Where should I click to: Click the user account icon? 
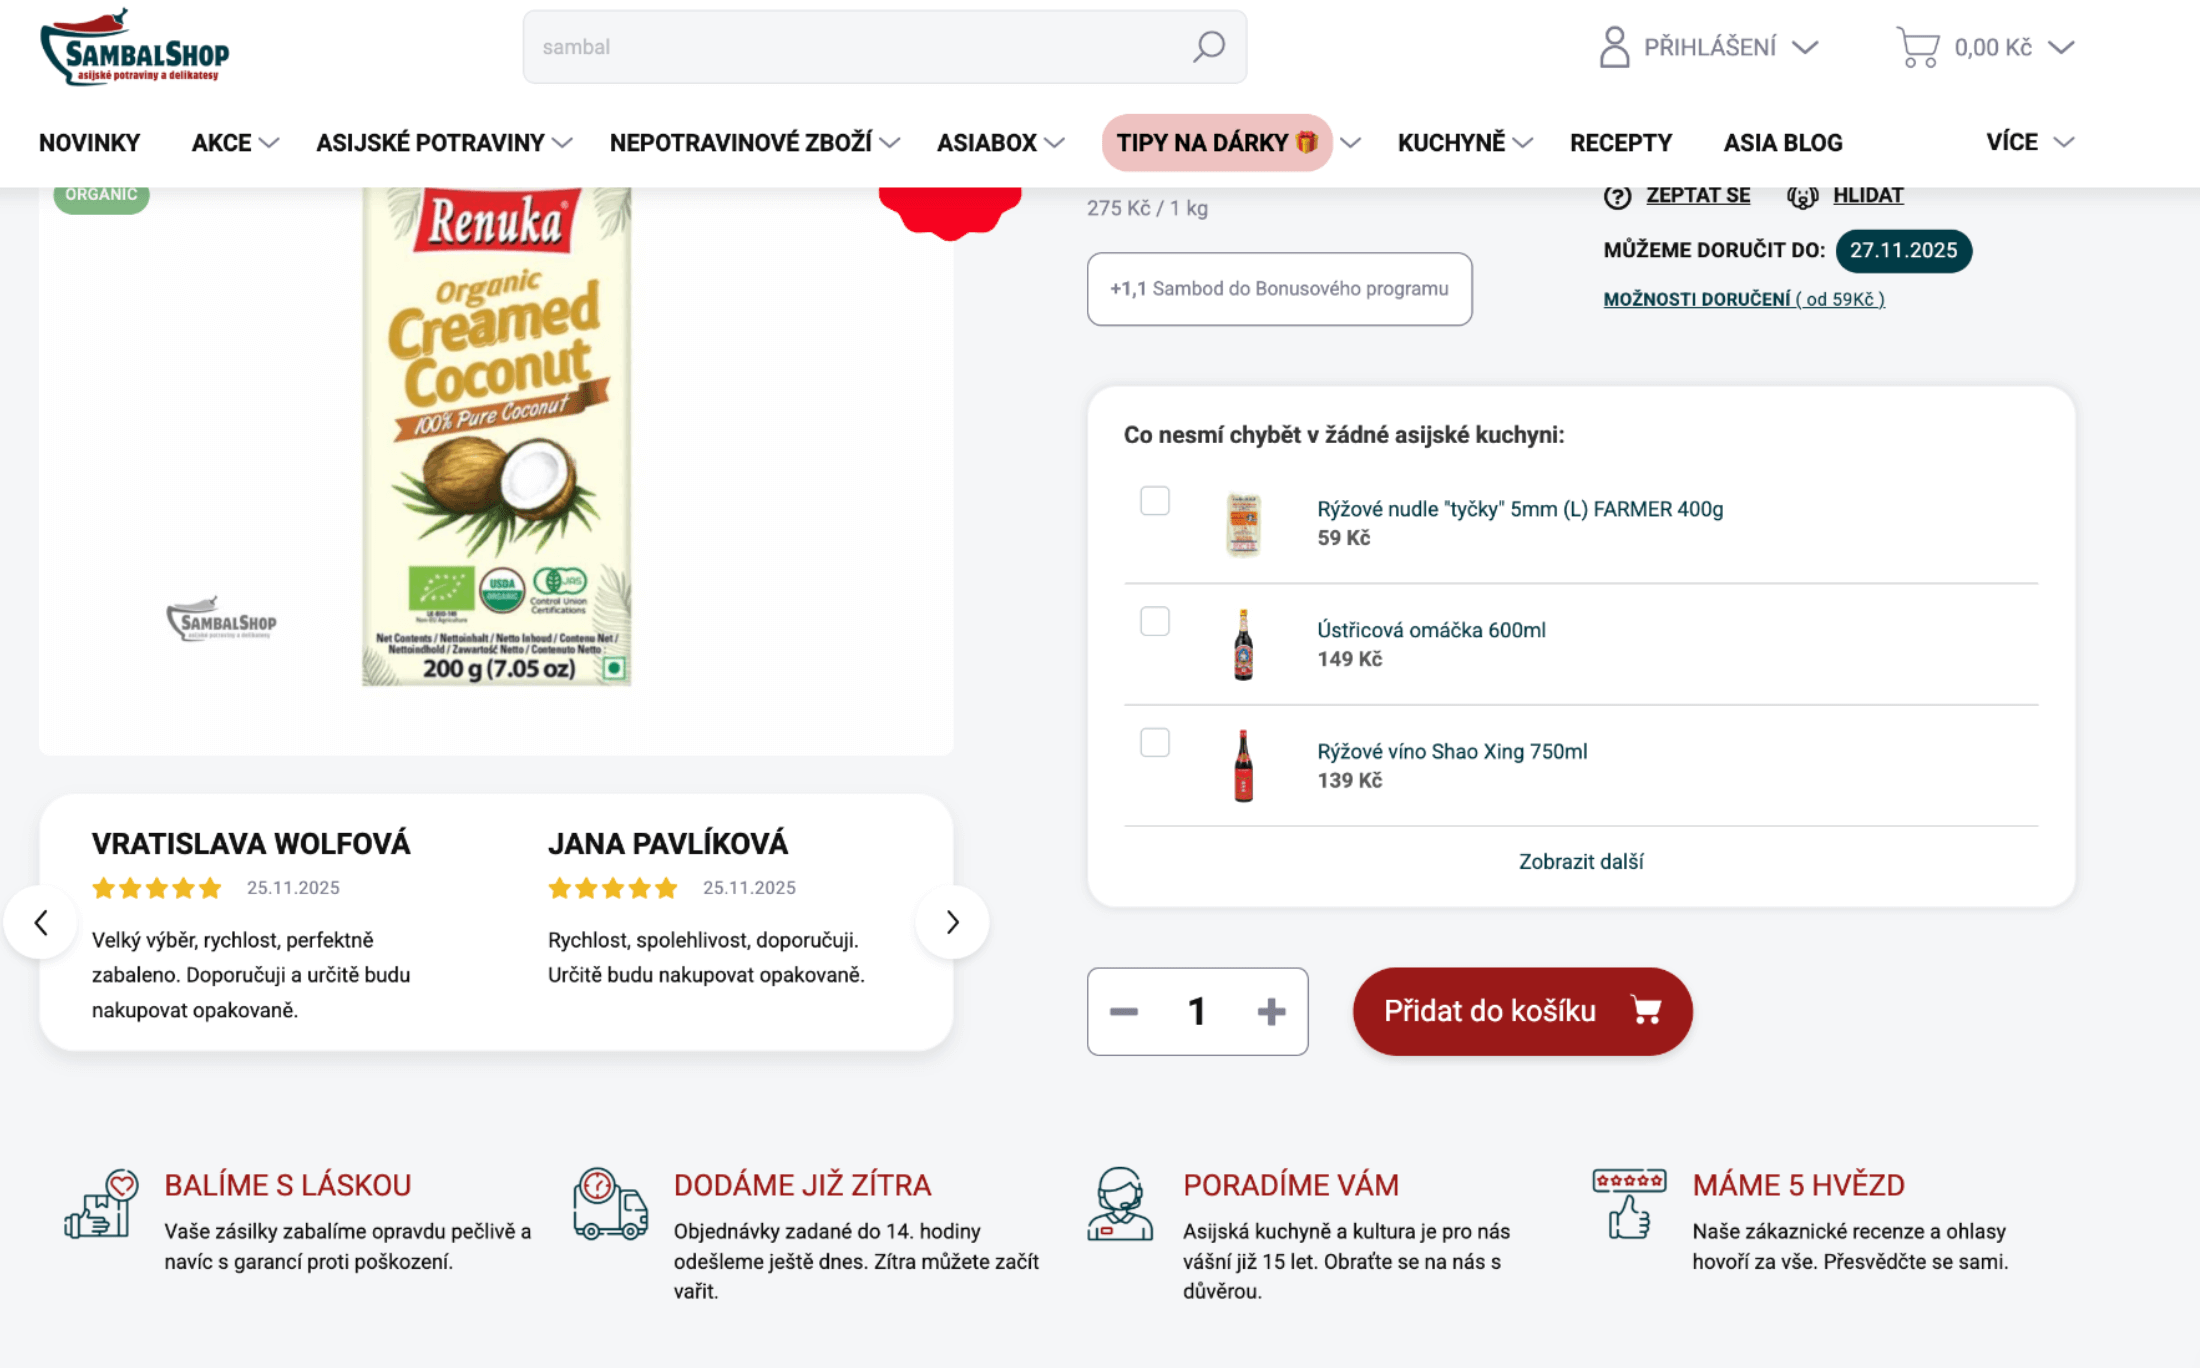pos(1614,47)
